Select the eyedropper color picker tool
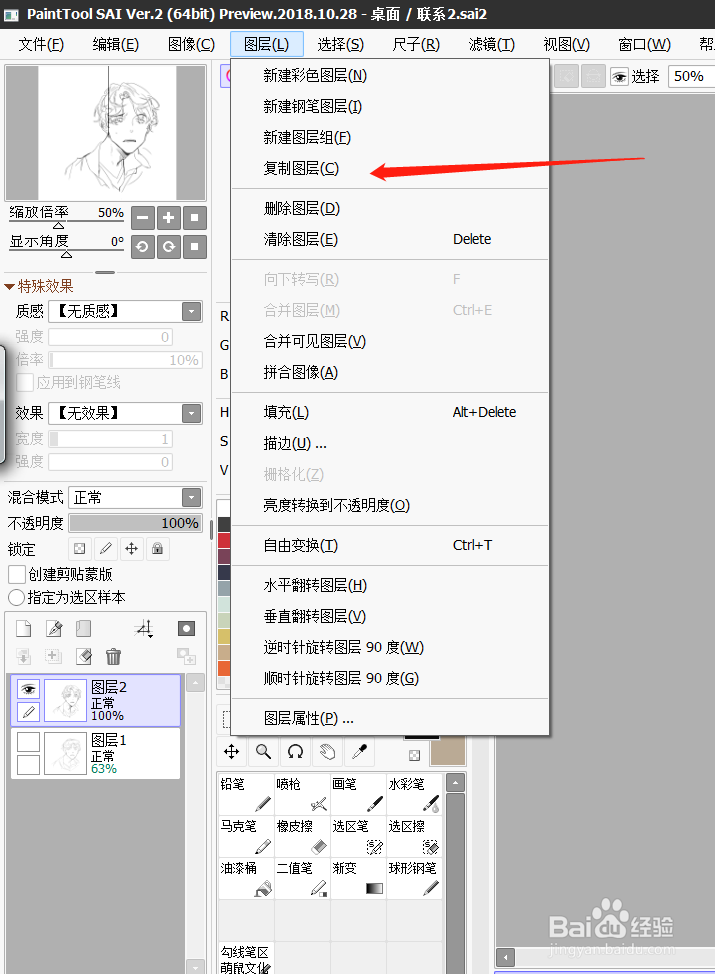This screenshot has width=715, height=974. click(x=360, y=752)
